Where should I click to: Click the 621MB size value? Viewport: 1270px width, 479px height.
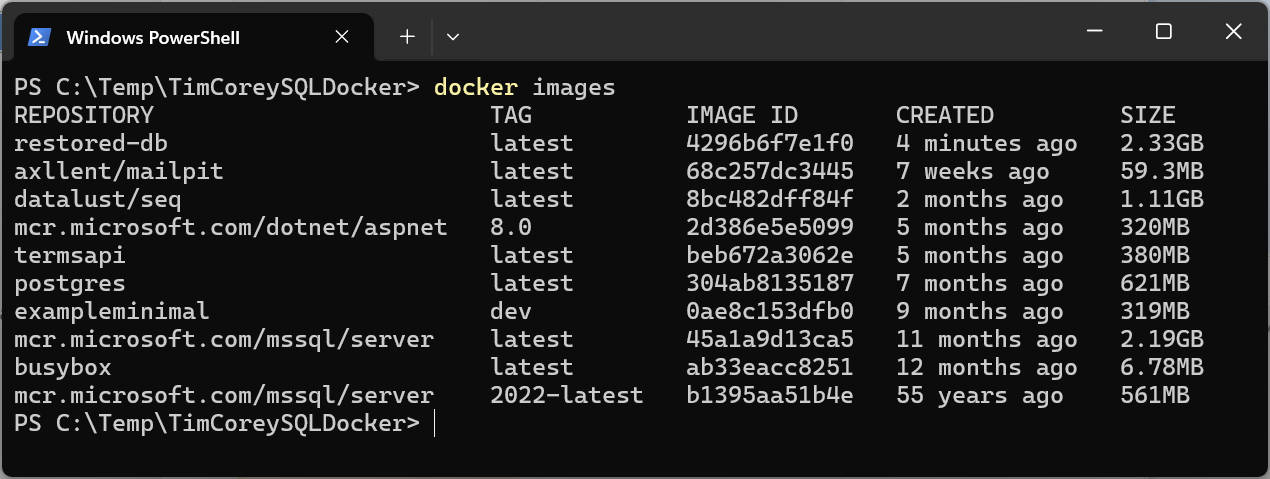pos(1155,283)
